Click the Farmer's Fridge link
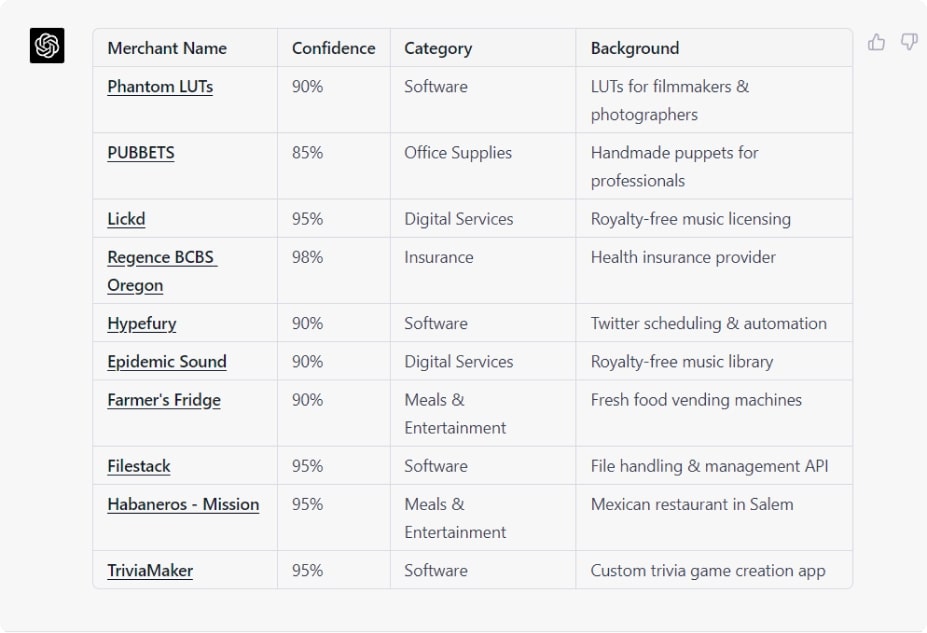 pos(164,400)
